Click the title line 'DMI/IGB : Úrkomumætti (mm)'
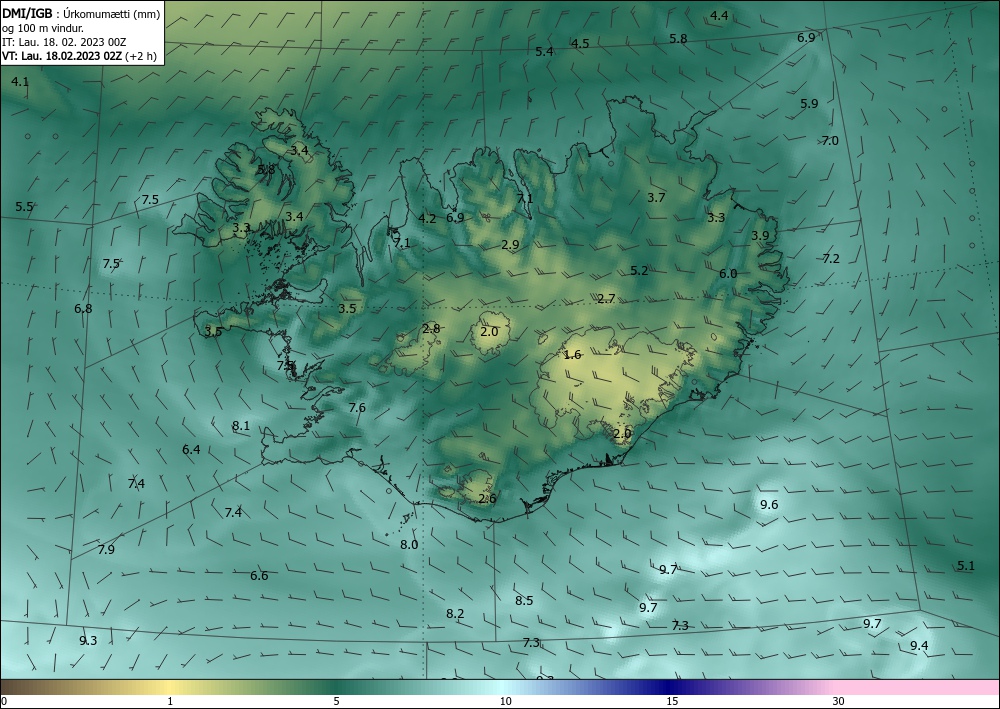Viewport: 1000px width, 709px height. coord(80,14)
